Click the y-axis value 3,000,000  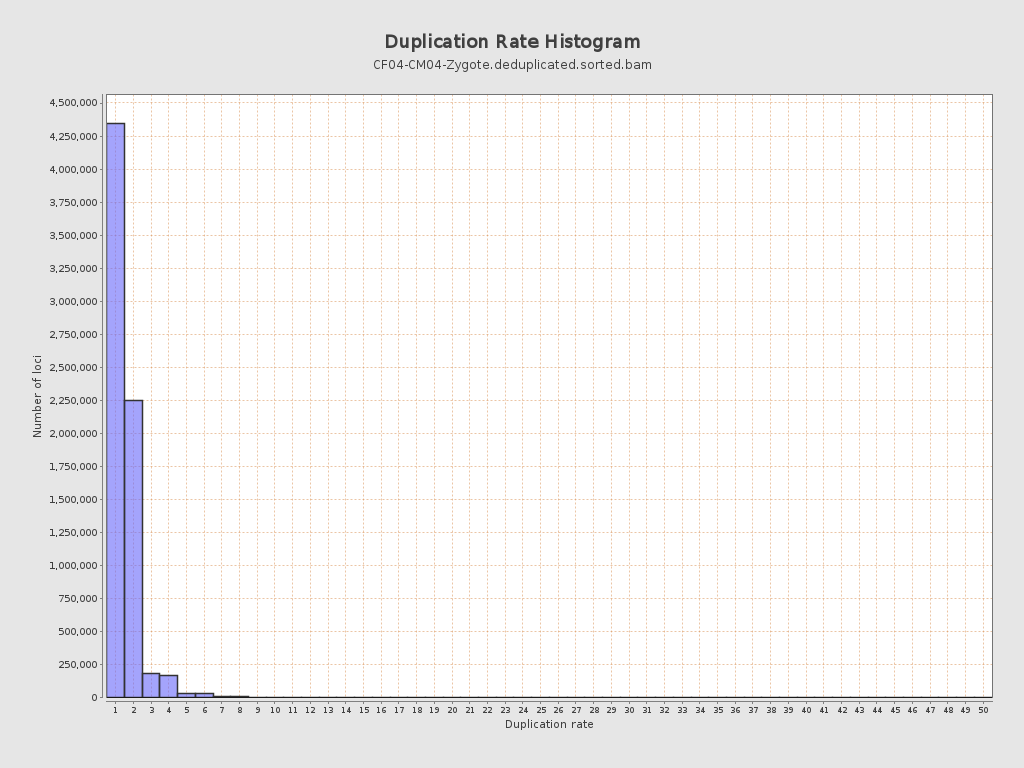[x=74, y=301]
